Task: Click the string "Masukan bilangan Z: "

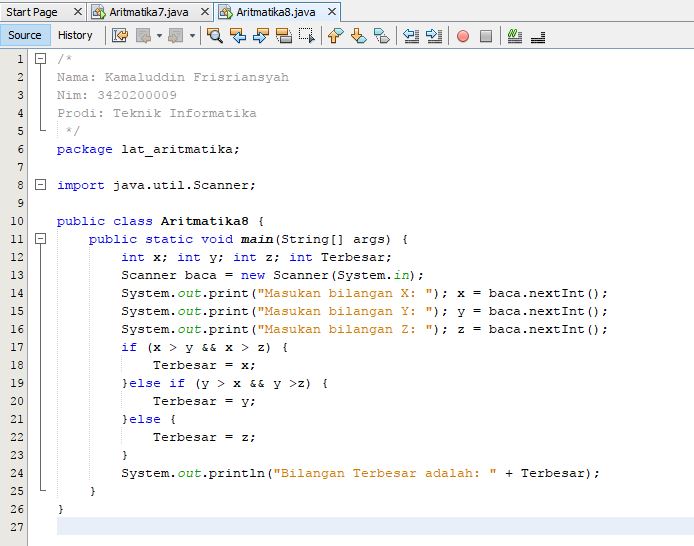Action: 345,329
